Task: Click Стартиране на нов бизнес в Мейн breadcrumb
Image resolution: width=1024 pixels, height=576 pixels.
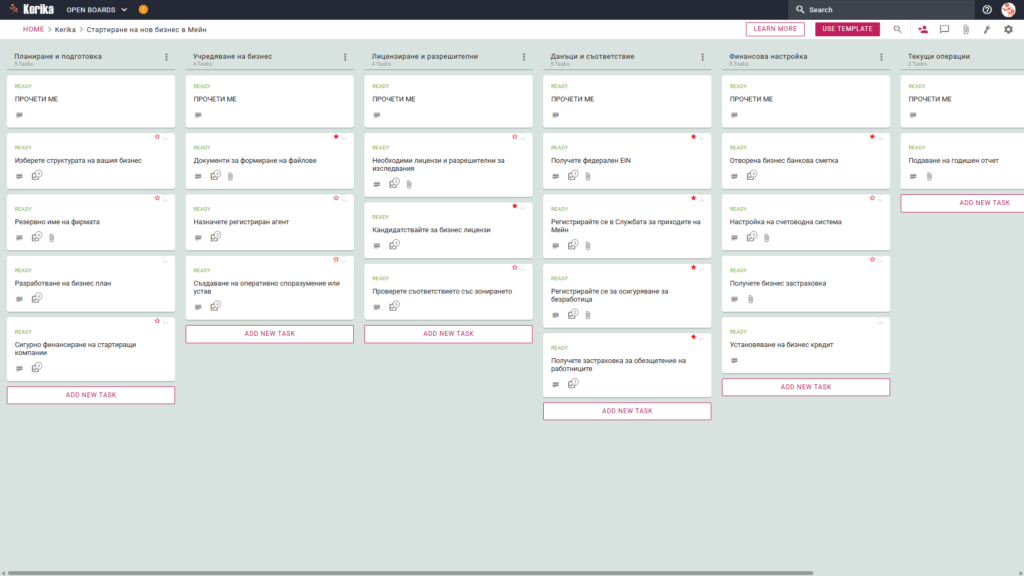Action: (x=146, y=29)
